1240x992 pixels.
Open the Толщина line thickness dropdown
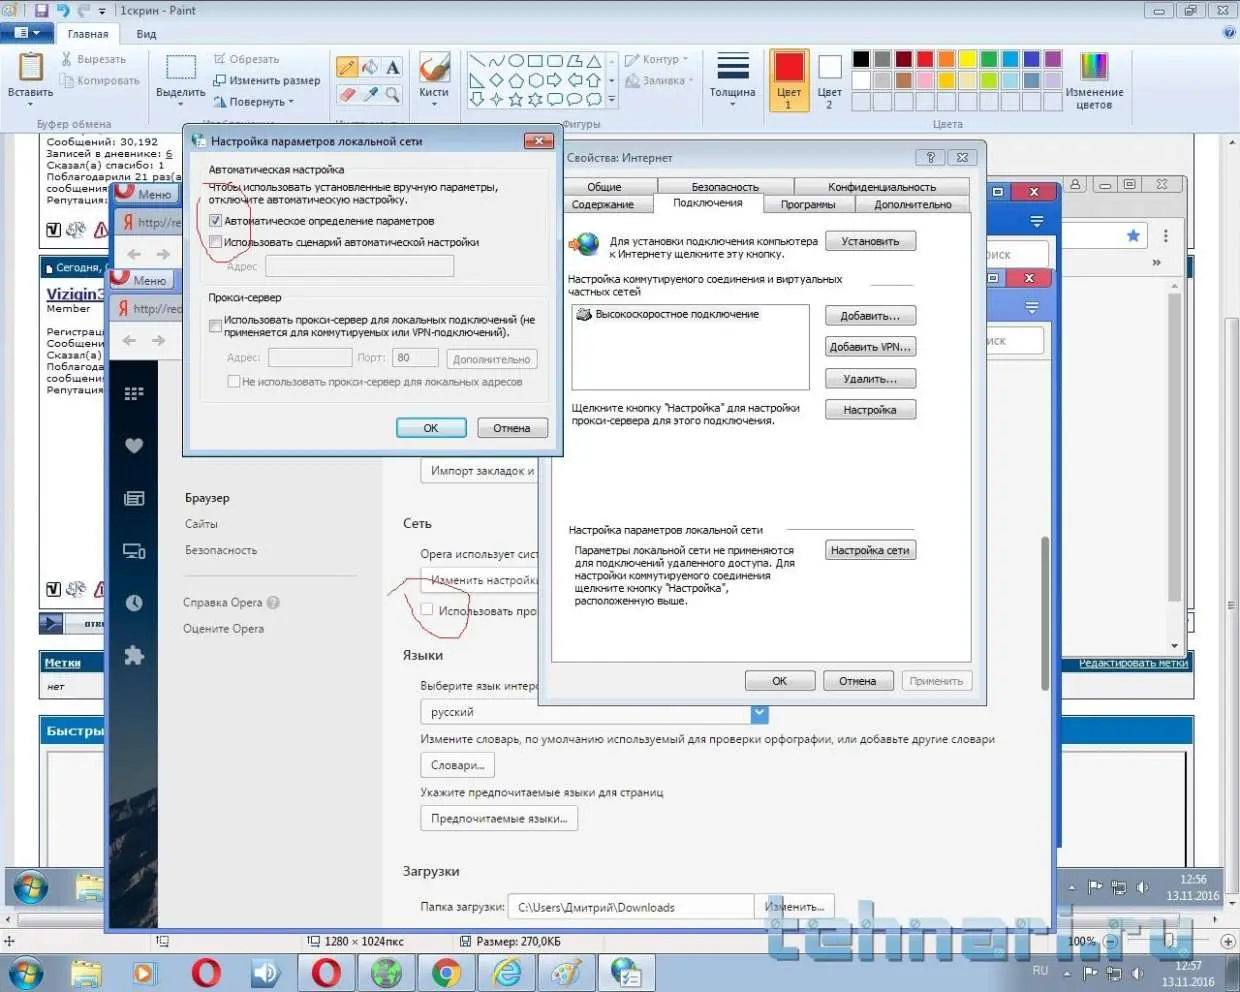732,80
